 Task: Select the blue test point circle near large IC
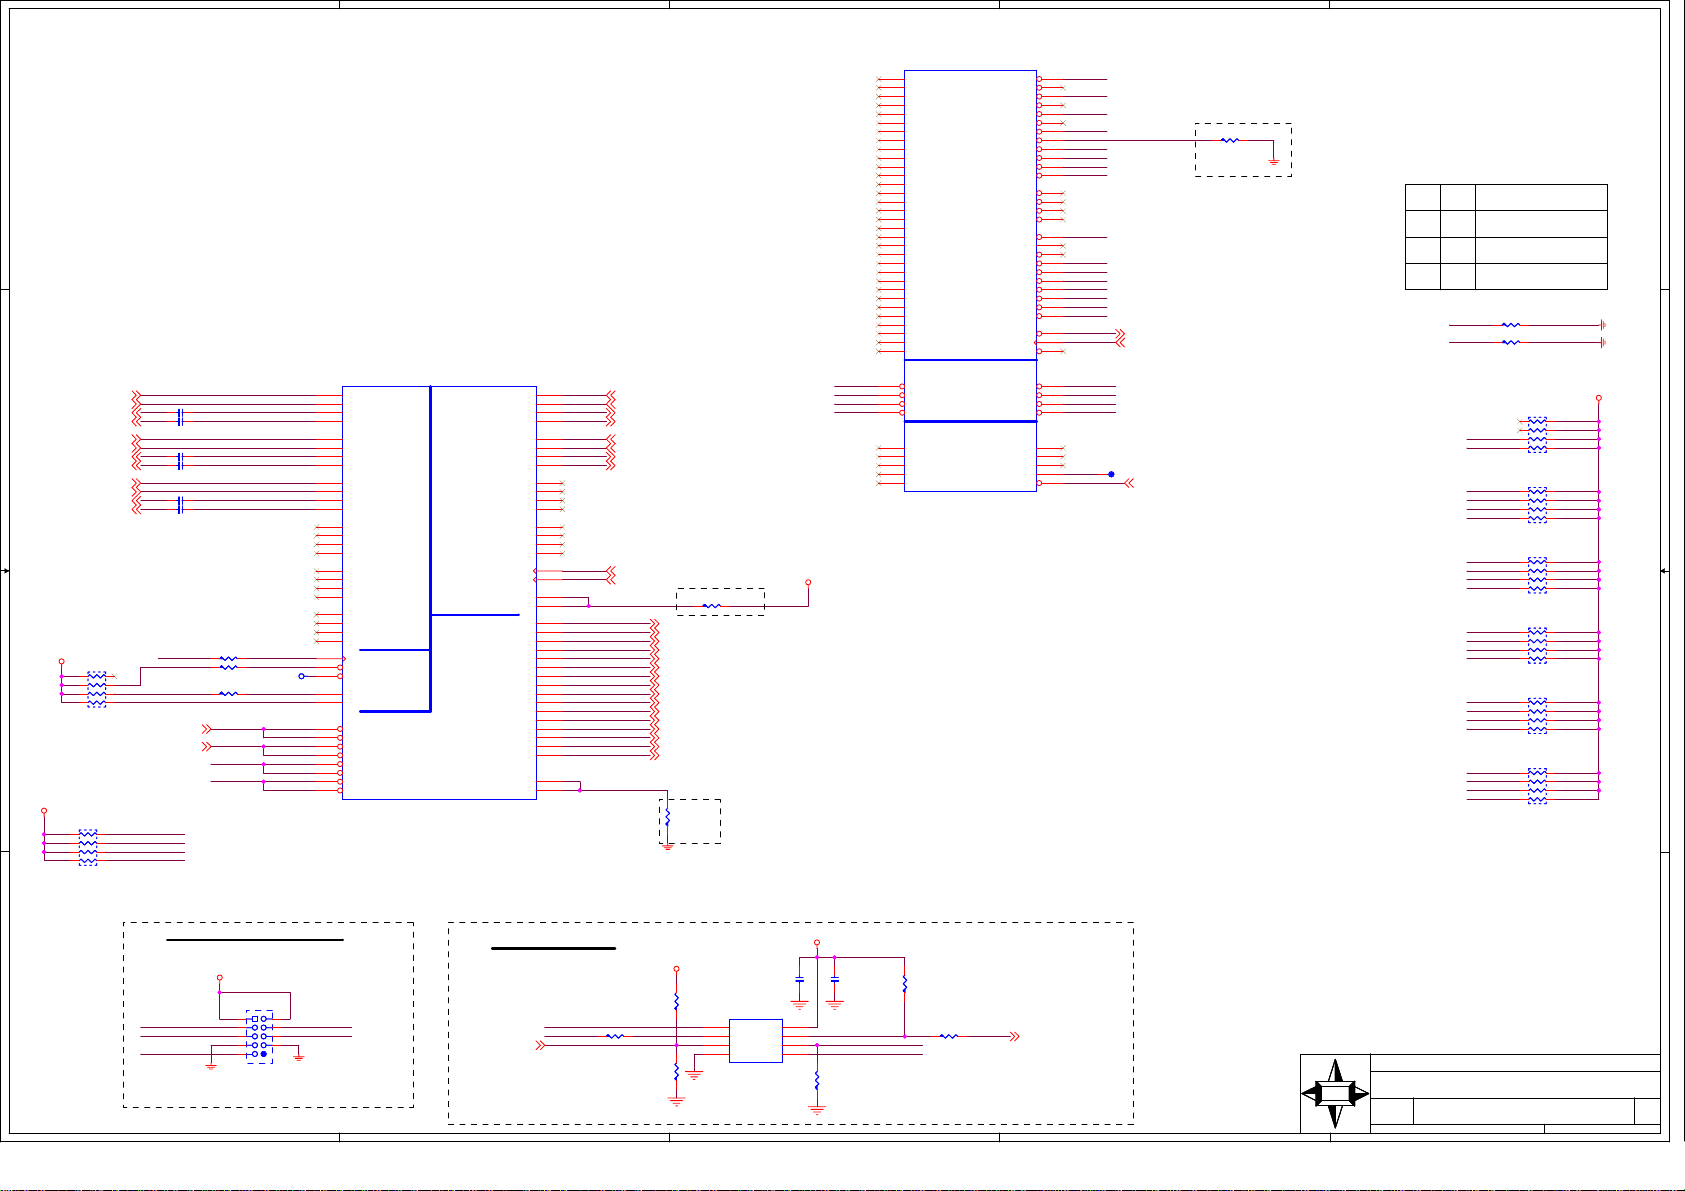click(x=301, y=676)
